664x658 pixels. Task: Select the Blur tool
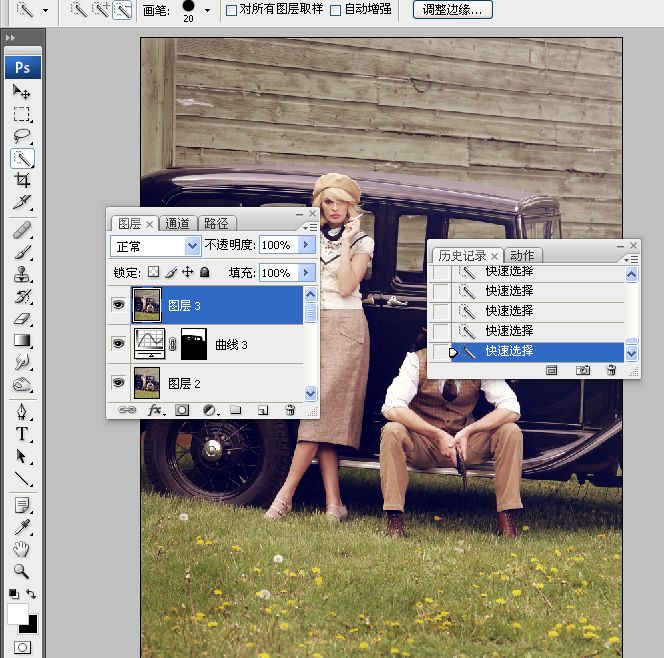22,362
